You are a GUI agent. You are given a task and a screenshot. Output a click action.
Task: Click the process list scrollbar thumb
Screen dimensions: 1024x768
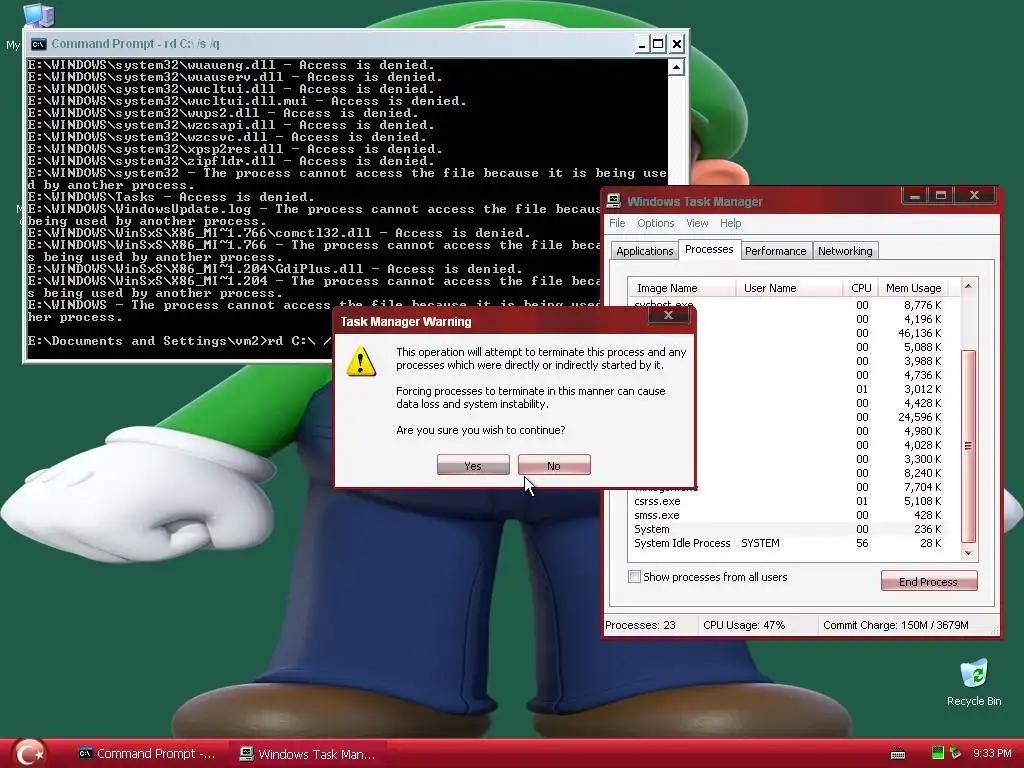[x=968, y=447]
